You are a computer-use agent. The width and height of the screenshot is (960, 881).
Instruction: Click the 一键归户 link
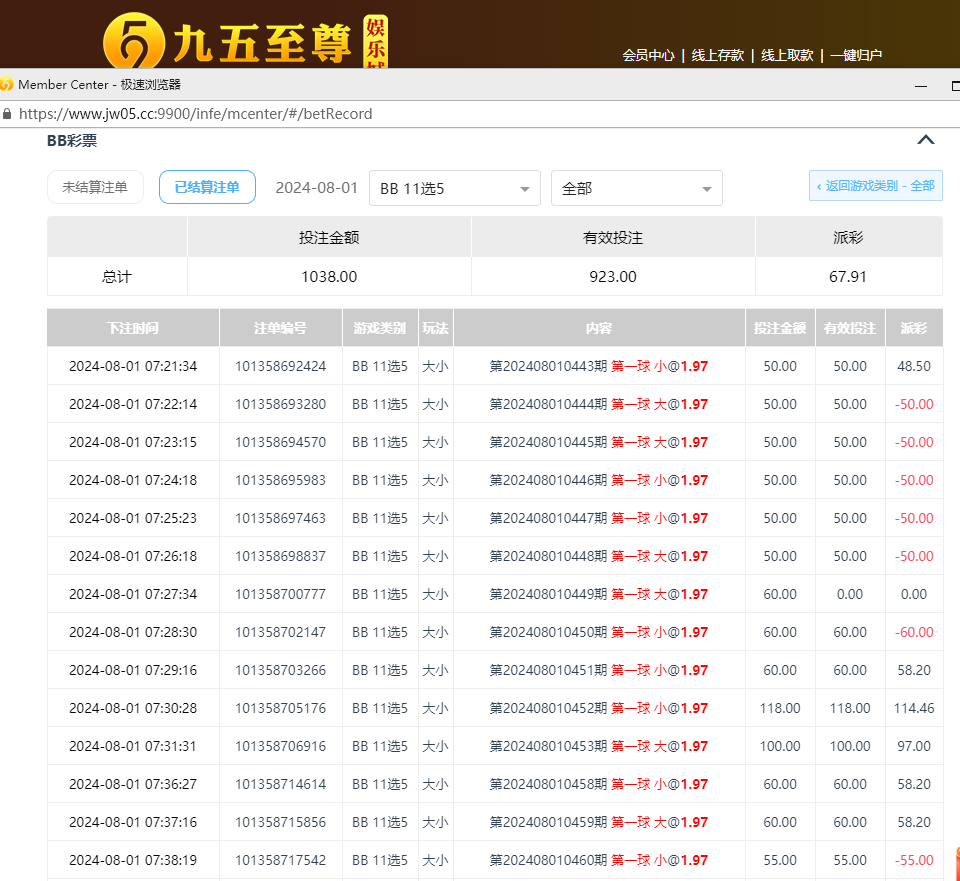tap(856, 56)
